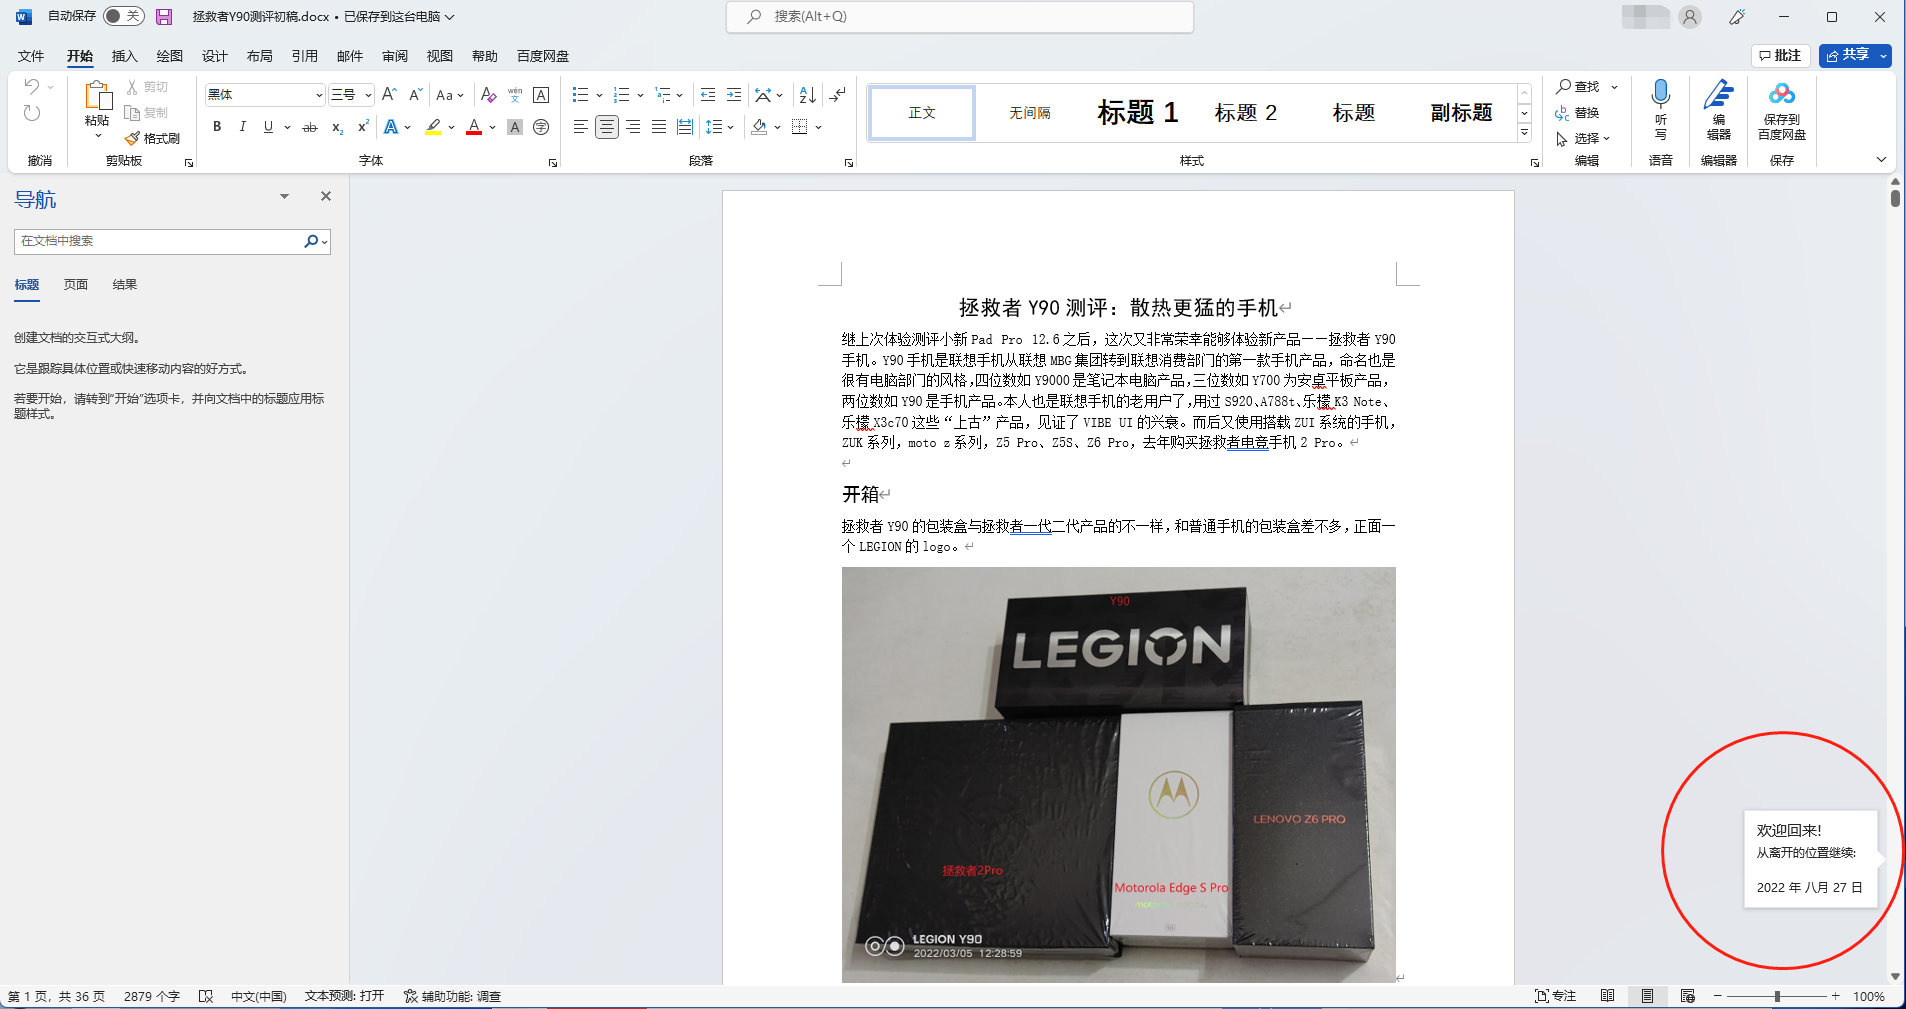Open the 插入 ribbon tab
The width and height of the screenshot is (1906, 1009).
click(x=125, y=56)
